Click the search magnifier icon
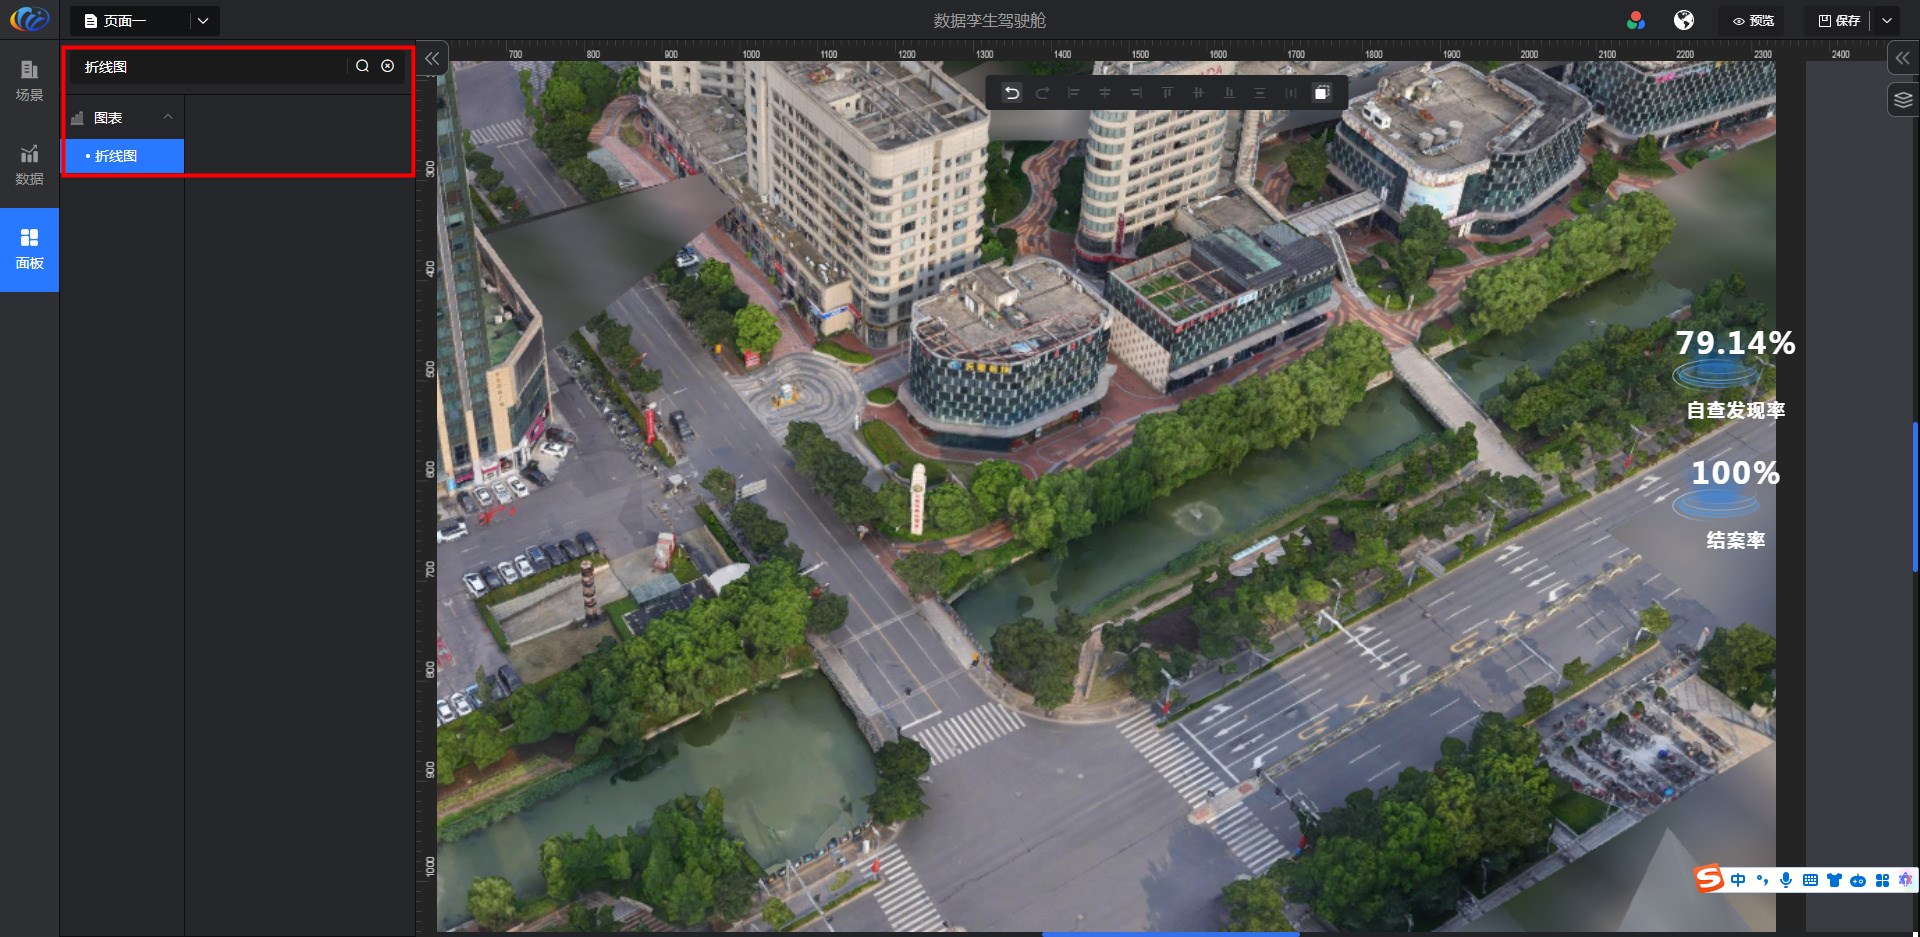1920x937 pixels. coord(362,66)
